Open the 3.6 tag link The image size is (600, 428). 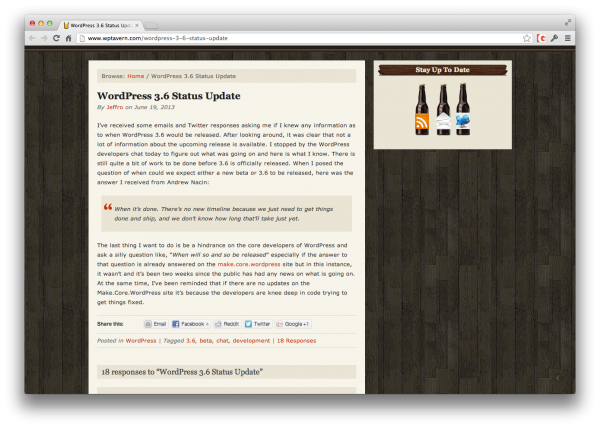point(191,340)
